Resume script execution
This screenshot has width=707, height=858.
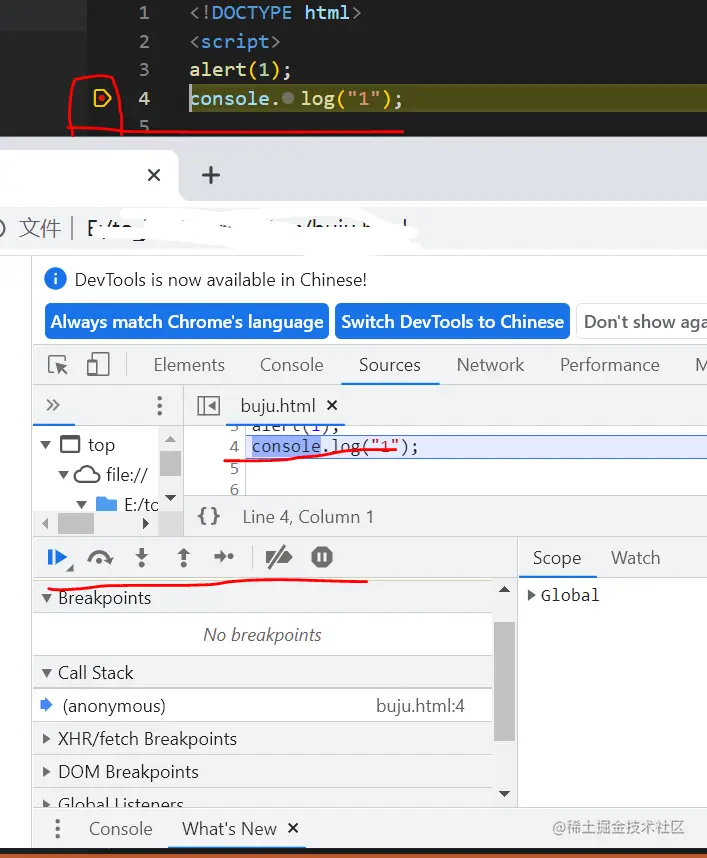tap(57, 558)
